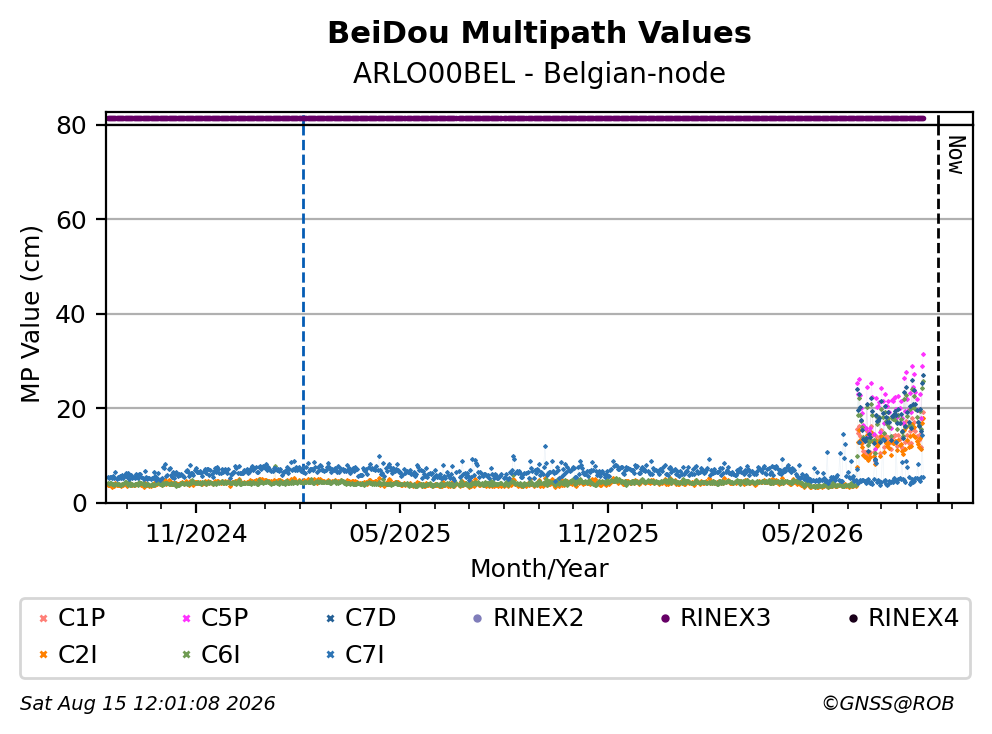Click the blue dashed vertical event line
The image size is (992, 734).
pos(303,310)
